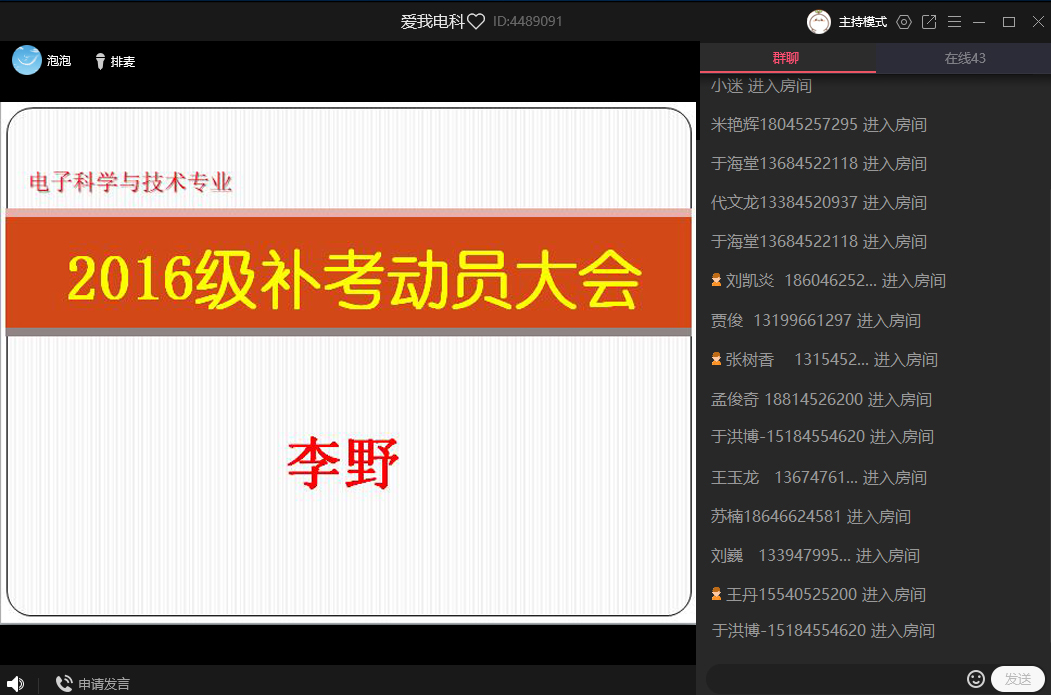Click the 排麦 microphone queue icon
The width and height of the screenshot is (1051, 695).
pos(100,62)
